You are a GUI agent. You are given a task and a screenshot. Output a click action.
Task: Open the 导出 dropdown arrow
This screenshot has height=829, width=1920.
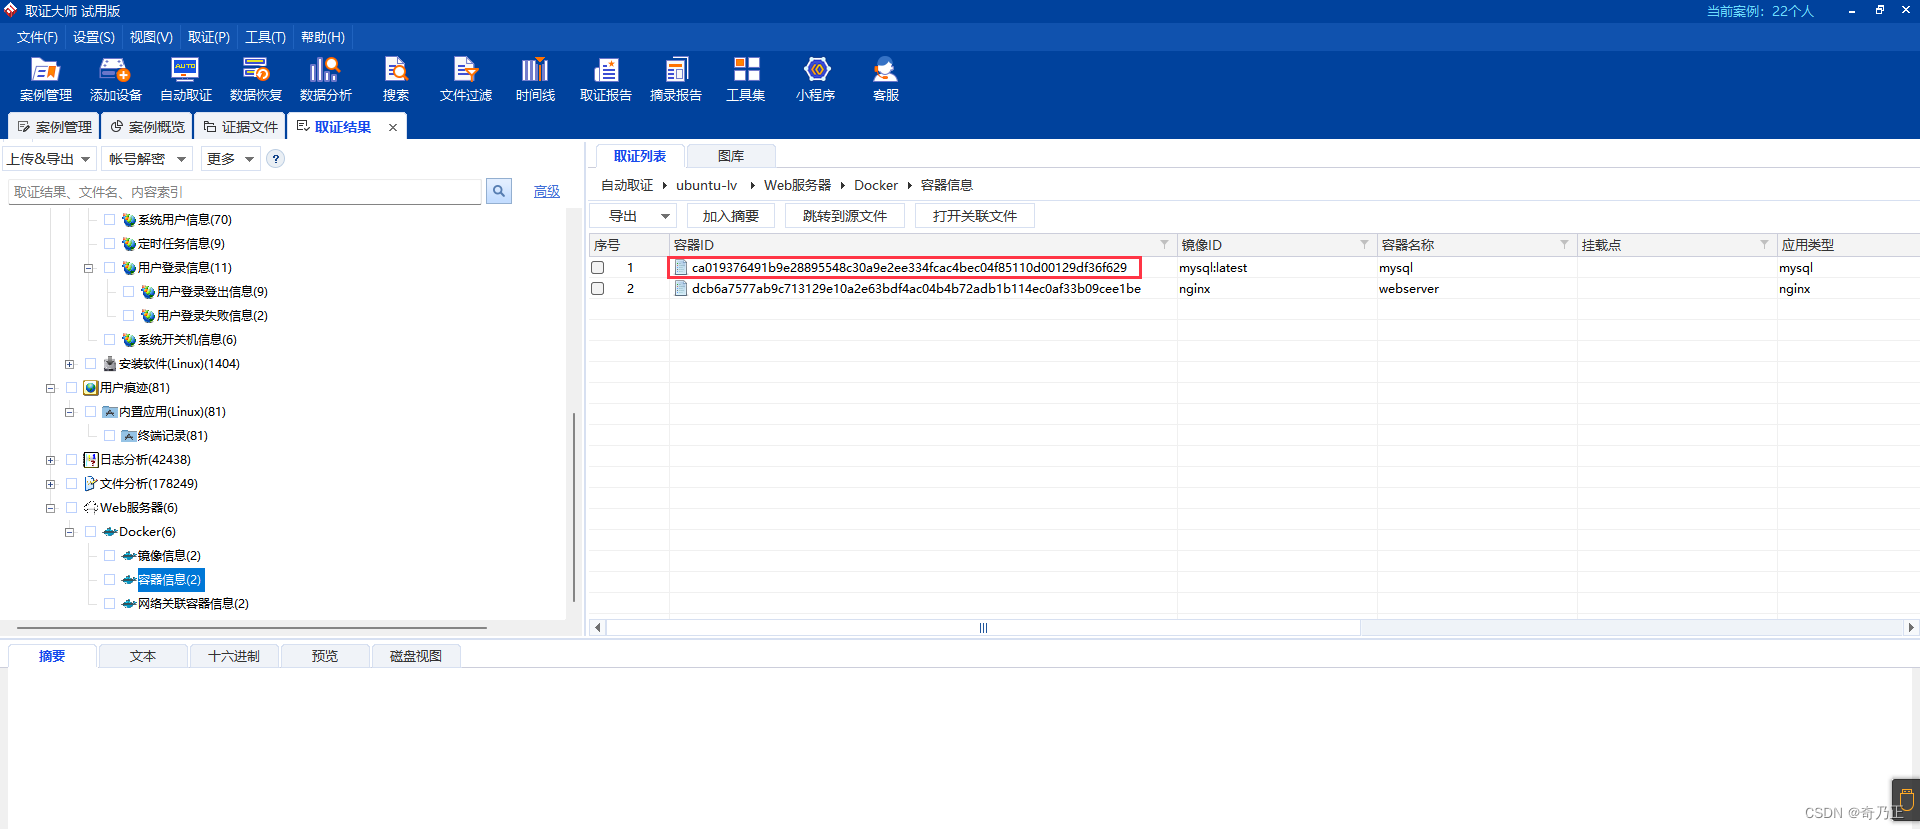tap(665, 216)
